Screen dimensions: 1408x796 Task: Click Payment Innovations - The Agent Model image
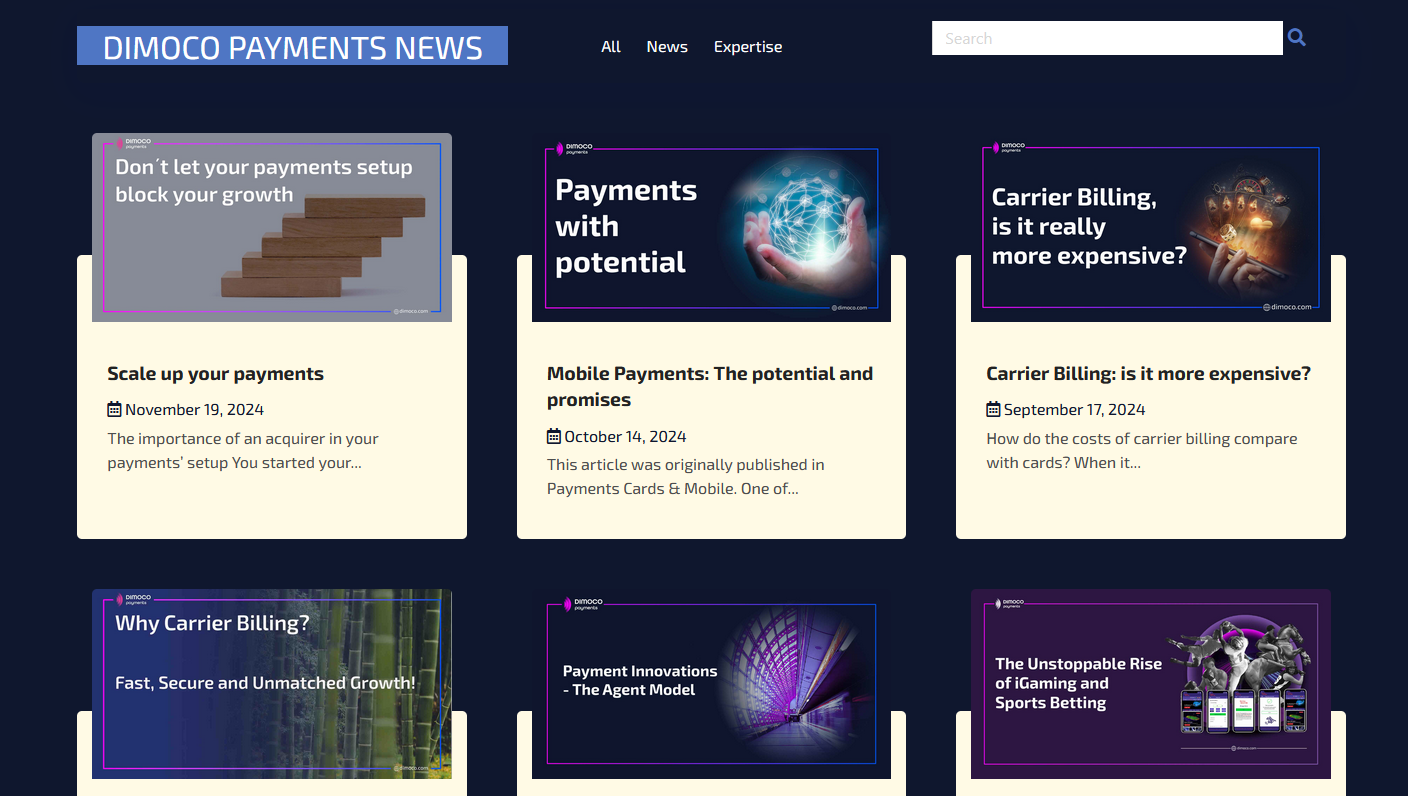coord(711,684)
